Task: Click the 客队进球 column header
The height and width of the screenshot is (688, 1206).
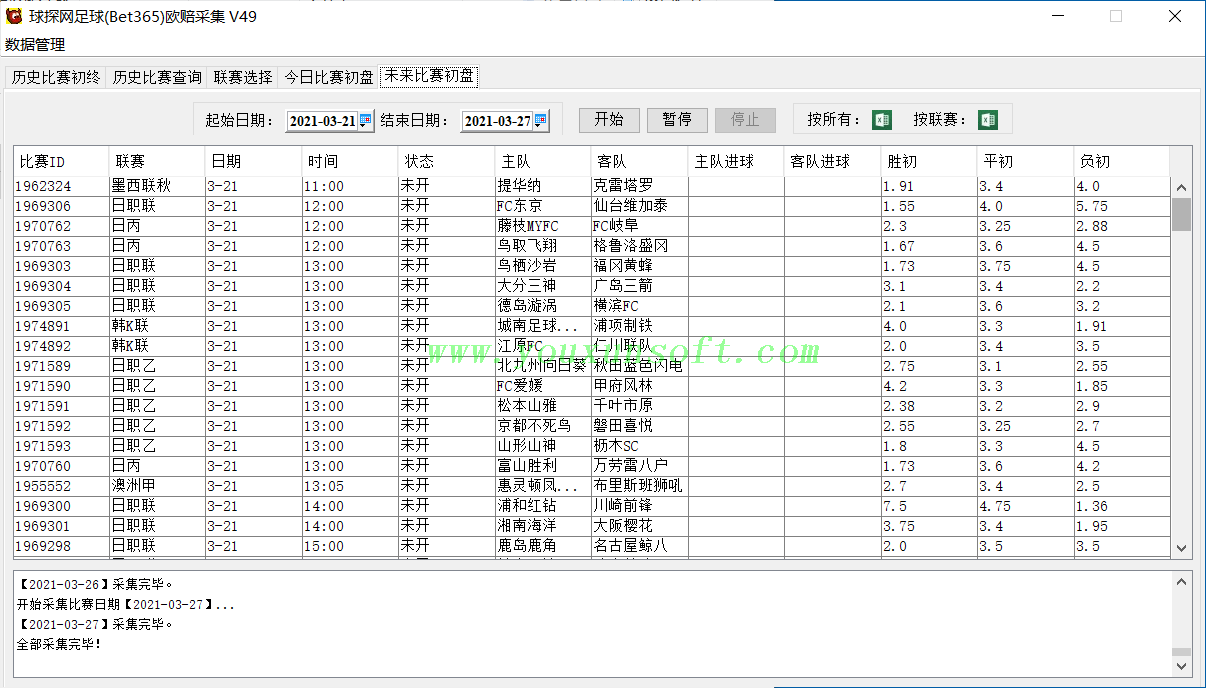Action: 833,161
